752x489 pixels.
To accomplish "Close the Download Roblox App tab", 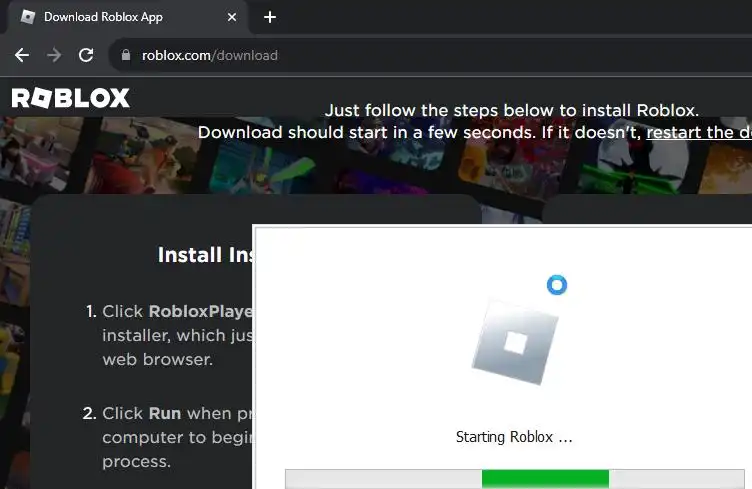I will pos(232,17).
